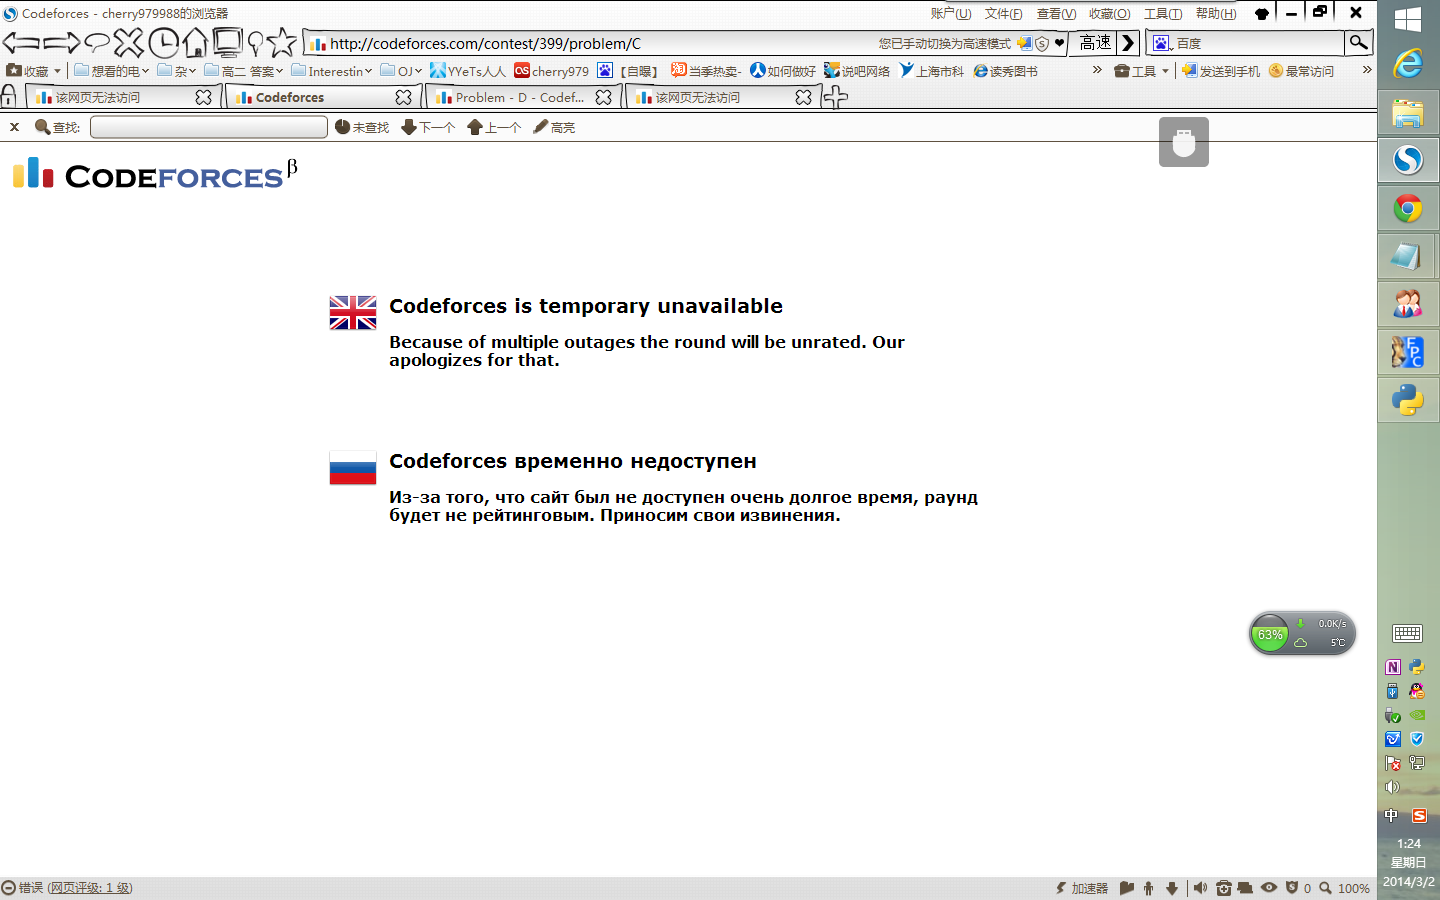This screenshot has height=900, width=1440.
Task: Expand the OJ bookmark folder
Action: point(400,71)
